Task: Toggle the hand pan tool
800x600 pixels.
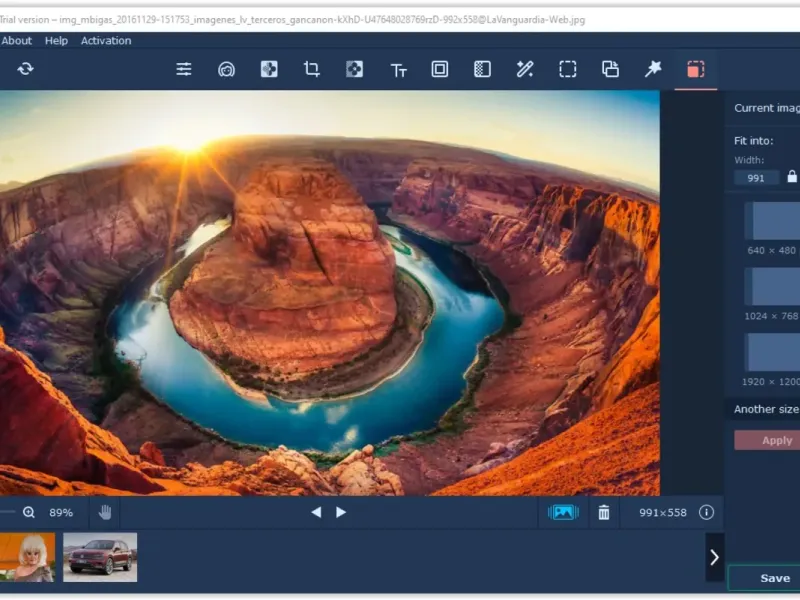Action: 105,512
